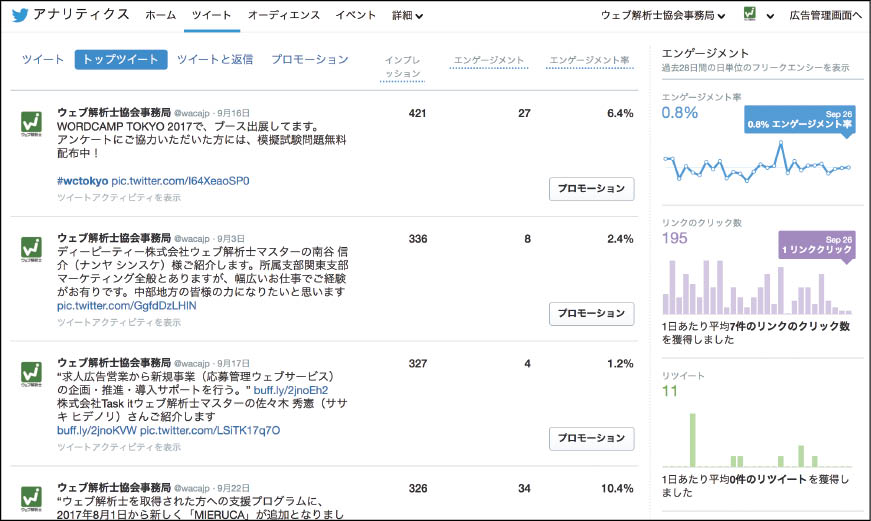Click avatar of the 9月3日 tweet
The height and width of the screenshot is (521, 871).
pos(32,249)
